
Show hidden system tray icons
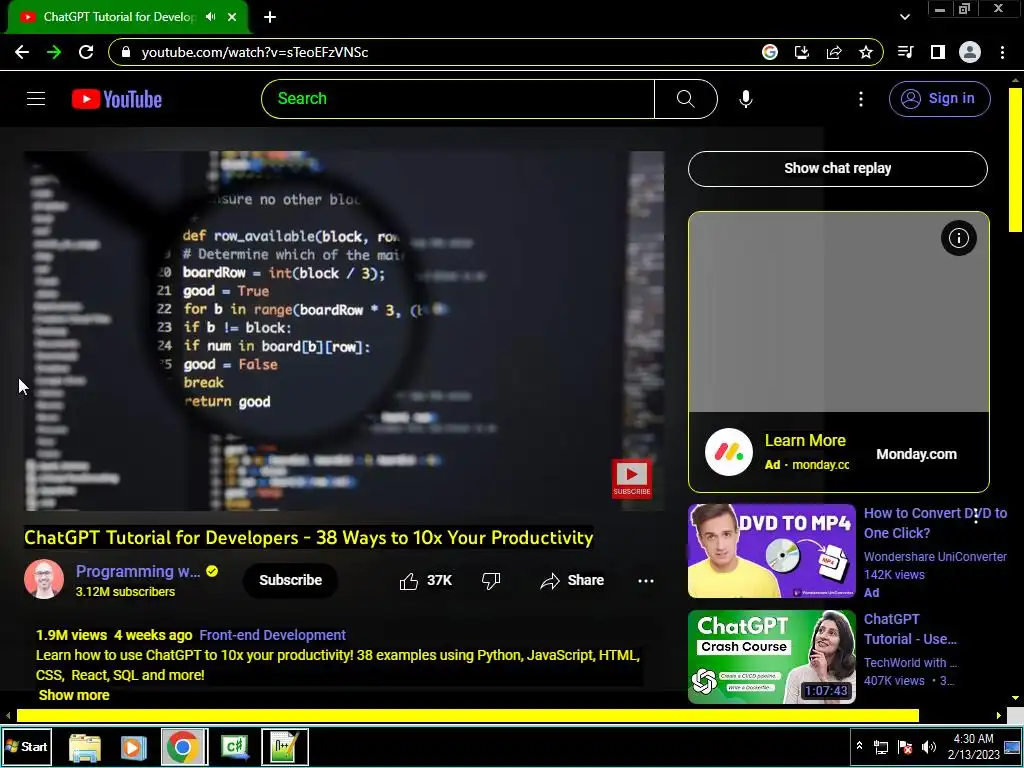tap(859, 746)
